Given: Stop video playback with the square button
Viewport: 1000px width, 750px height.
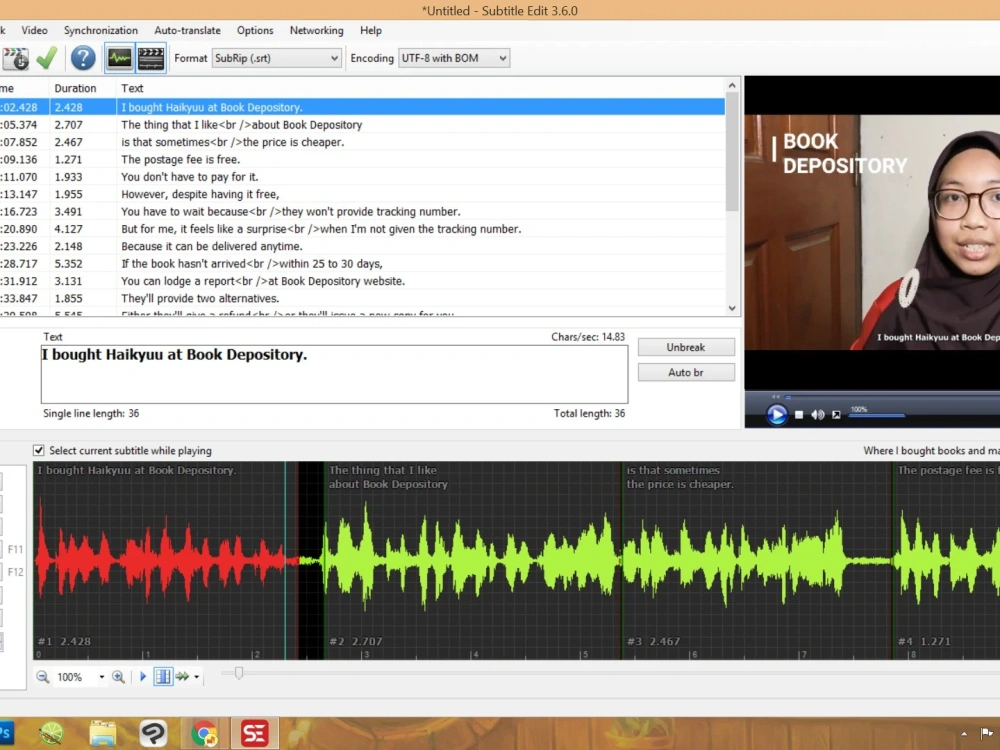Looking at the screenshot, I should coord(798,415).
